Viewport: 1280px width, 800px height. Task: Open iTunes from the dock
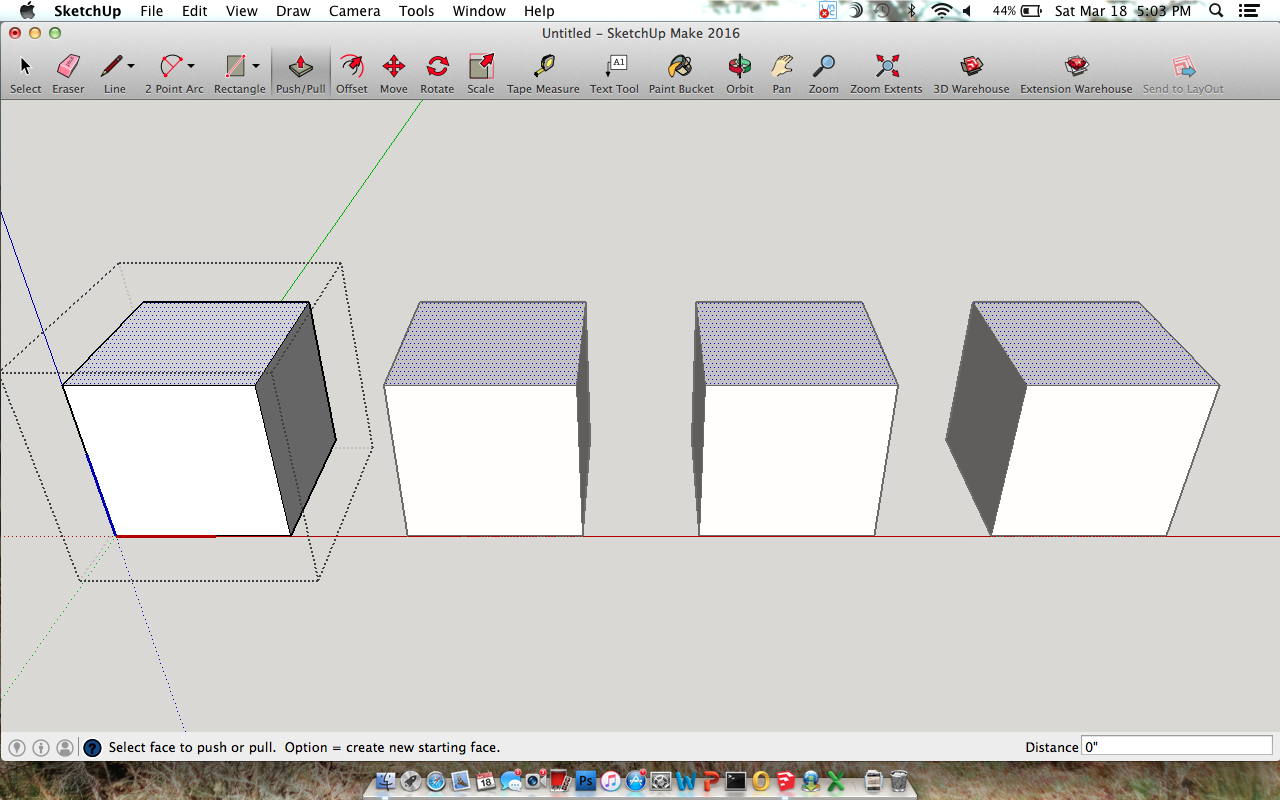[610, 781]
